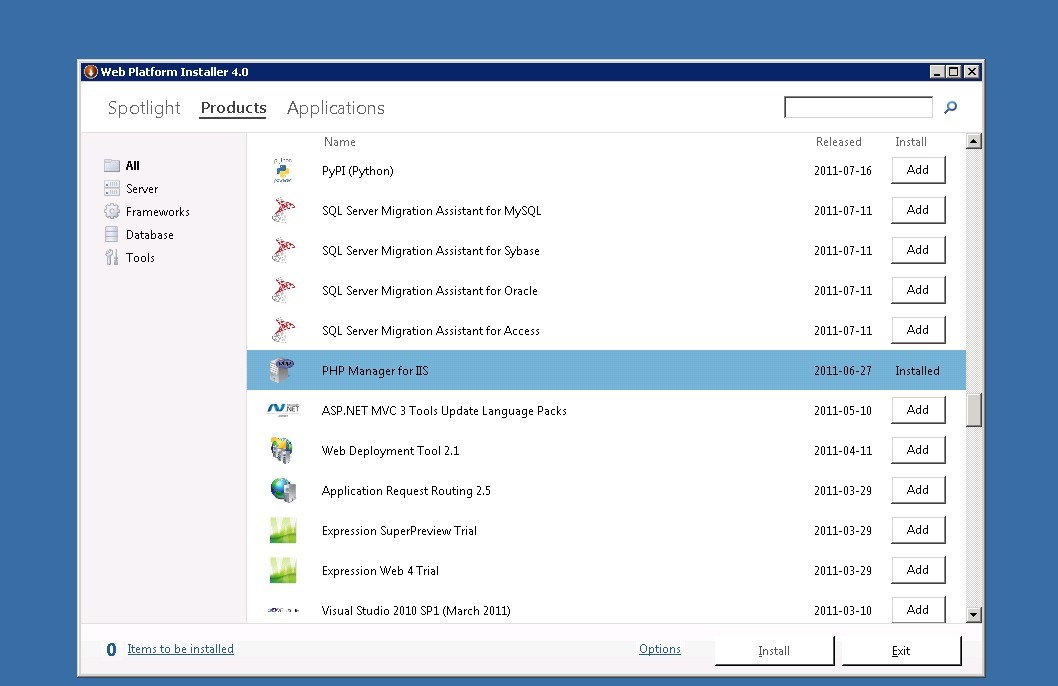1058x686 pixels.
Task: Click the PyPI (Python) name text
Action: tap(358, 171)
